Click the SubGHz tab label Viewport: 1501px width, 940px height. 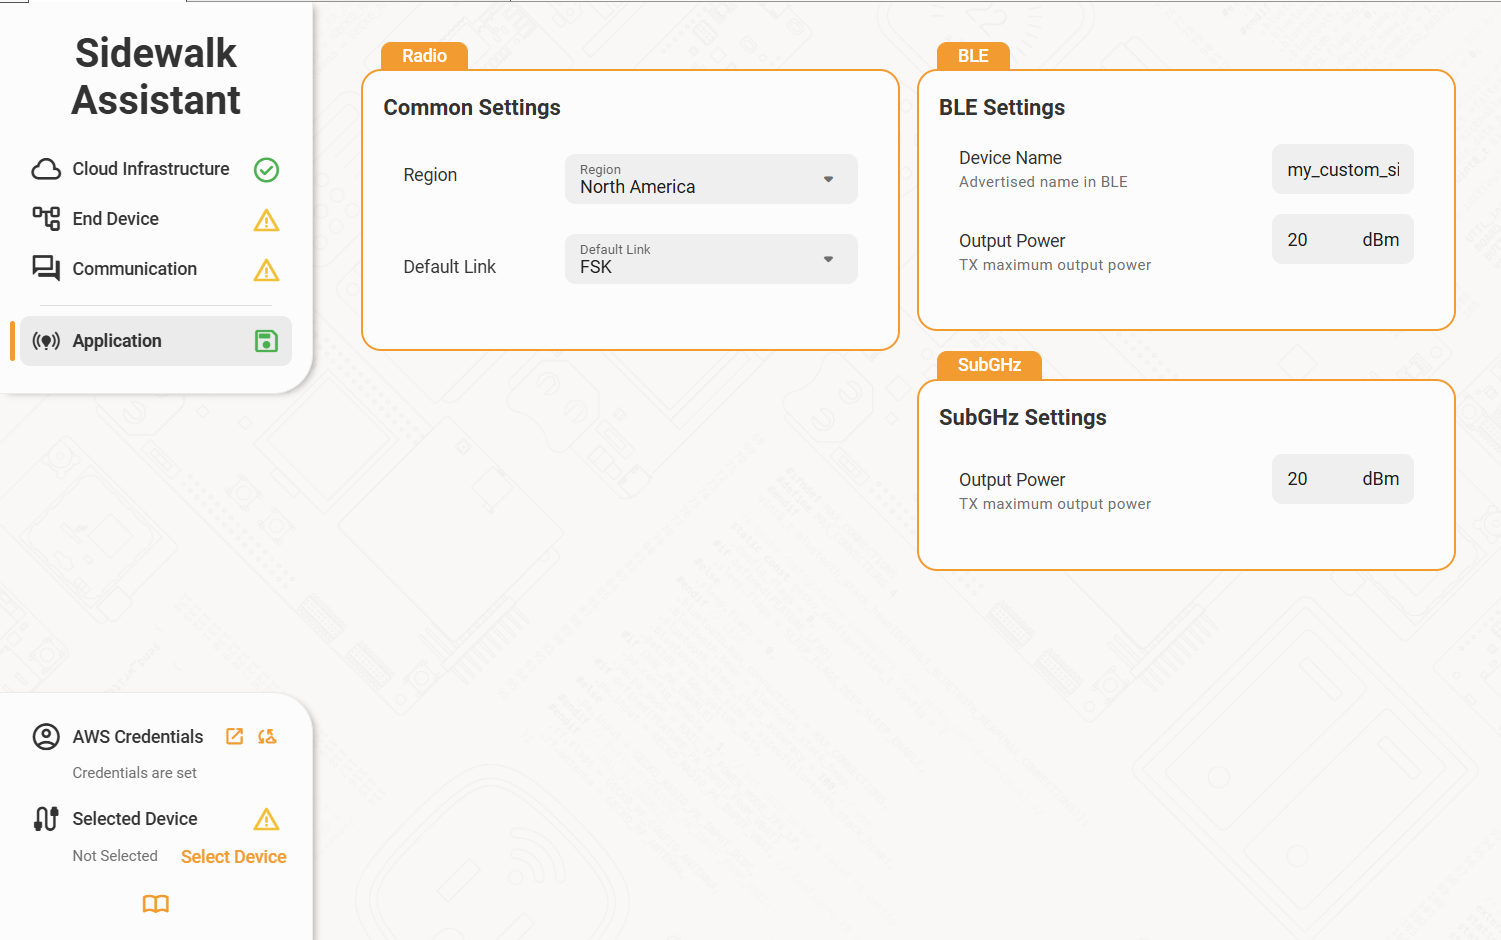(x=989, y=365)
